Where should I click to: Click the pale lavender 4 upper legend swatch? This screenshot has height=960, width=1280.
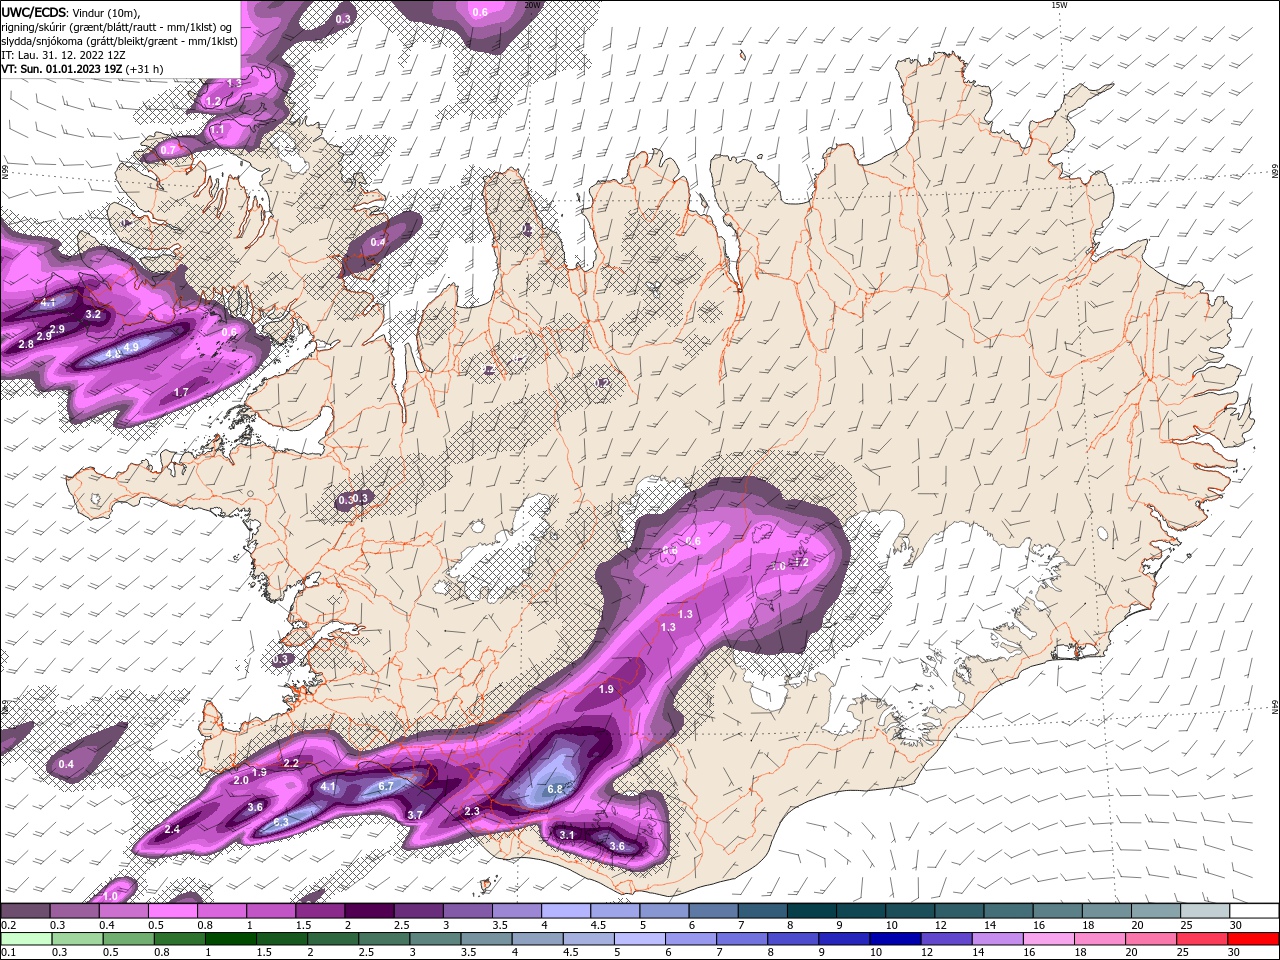tap(566, 910)
